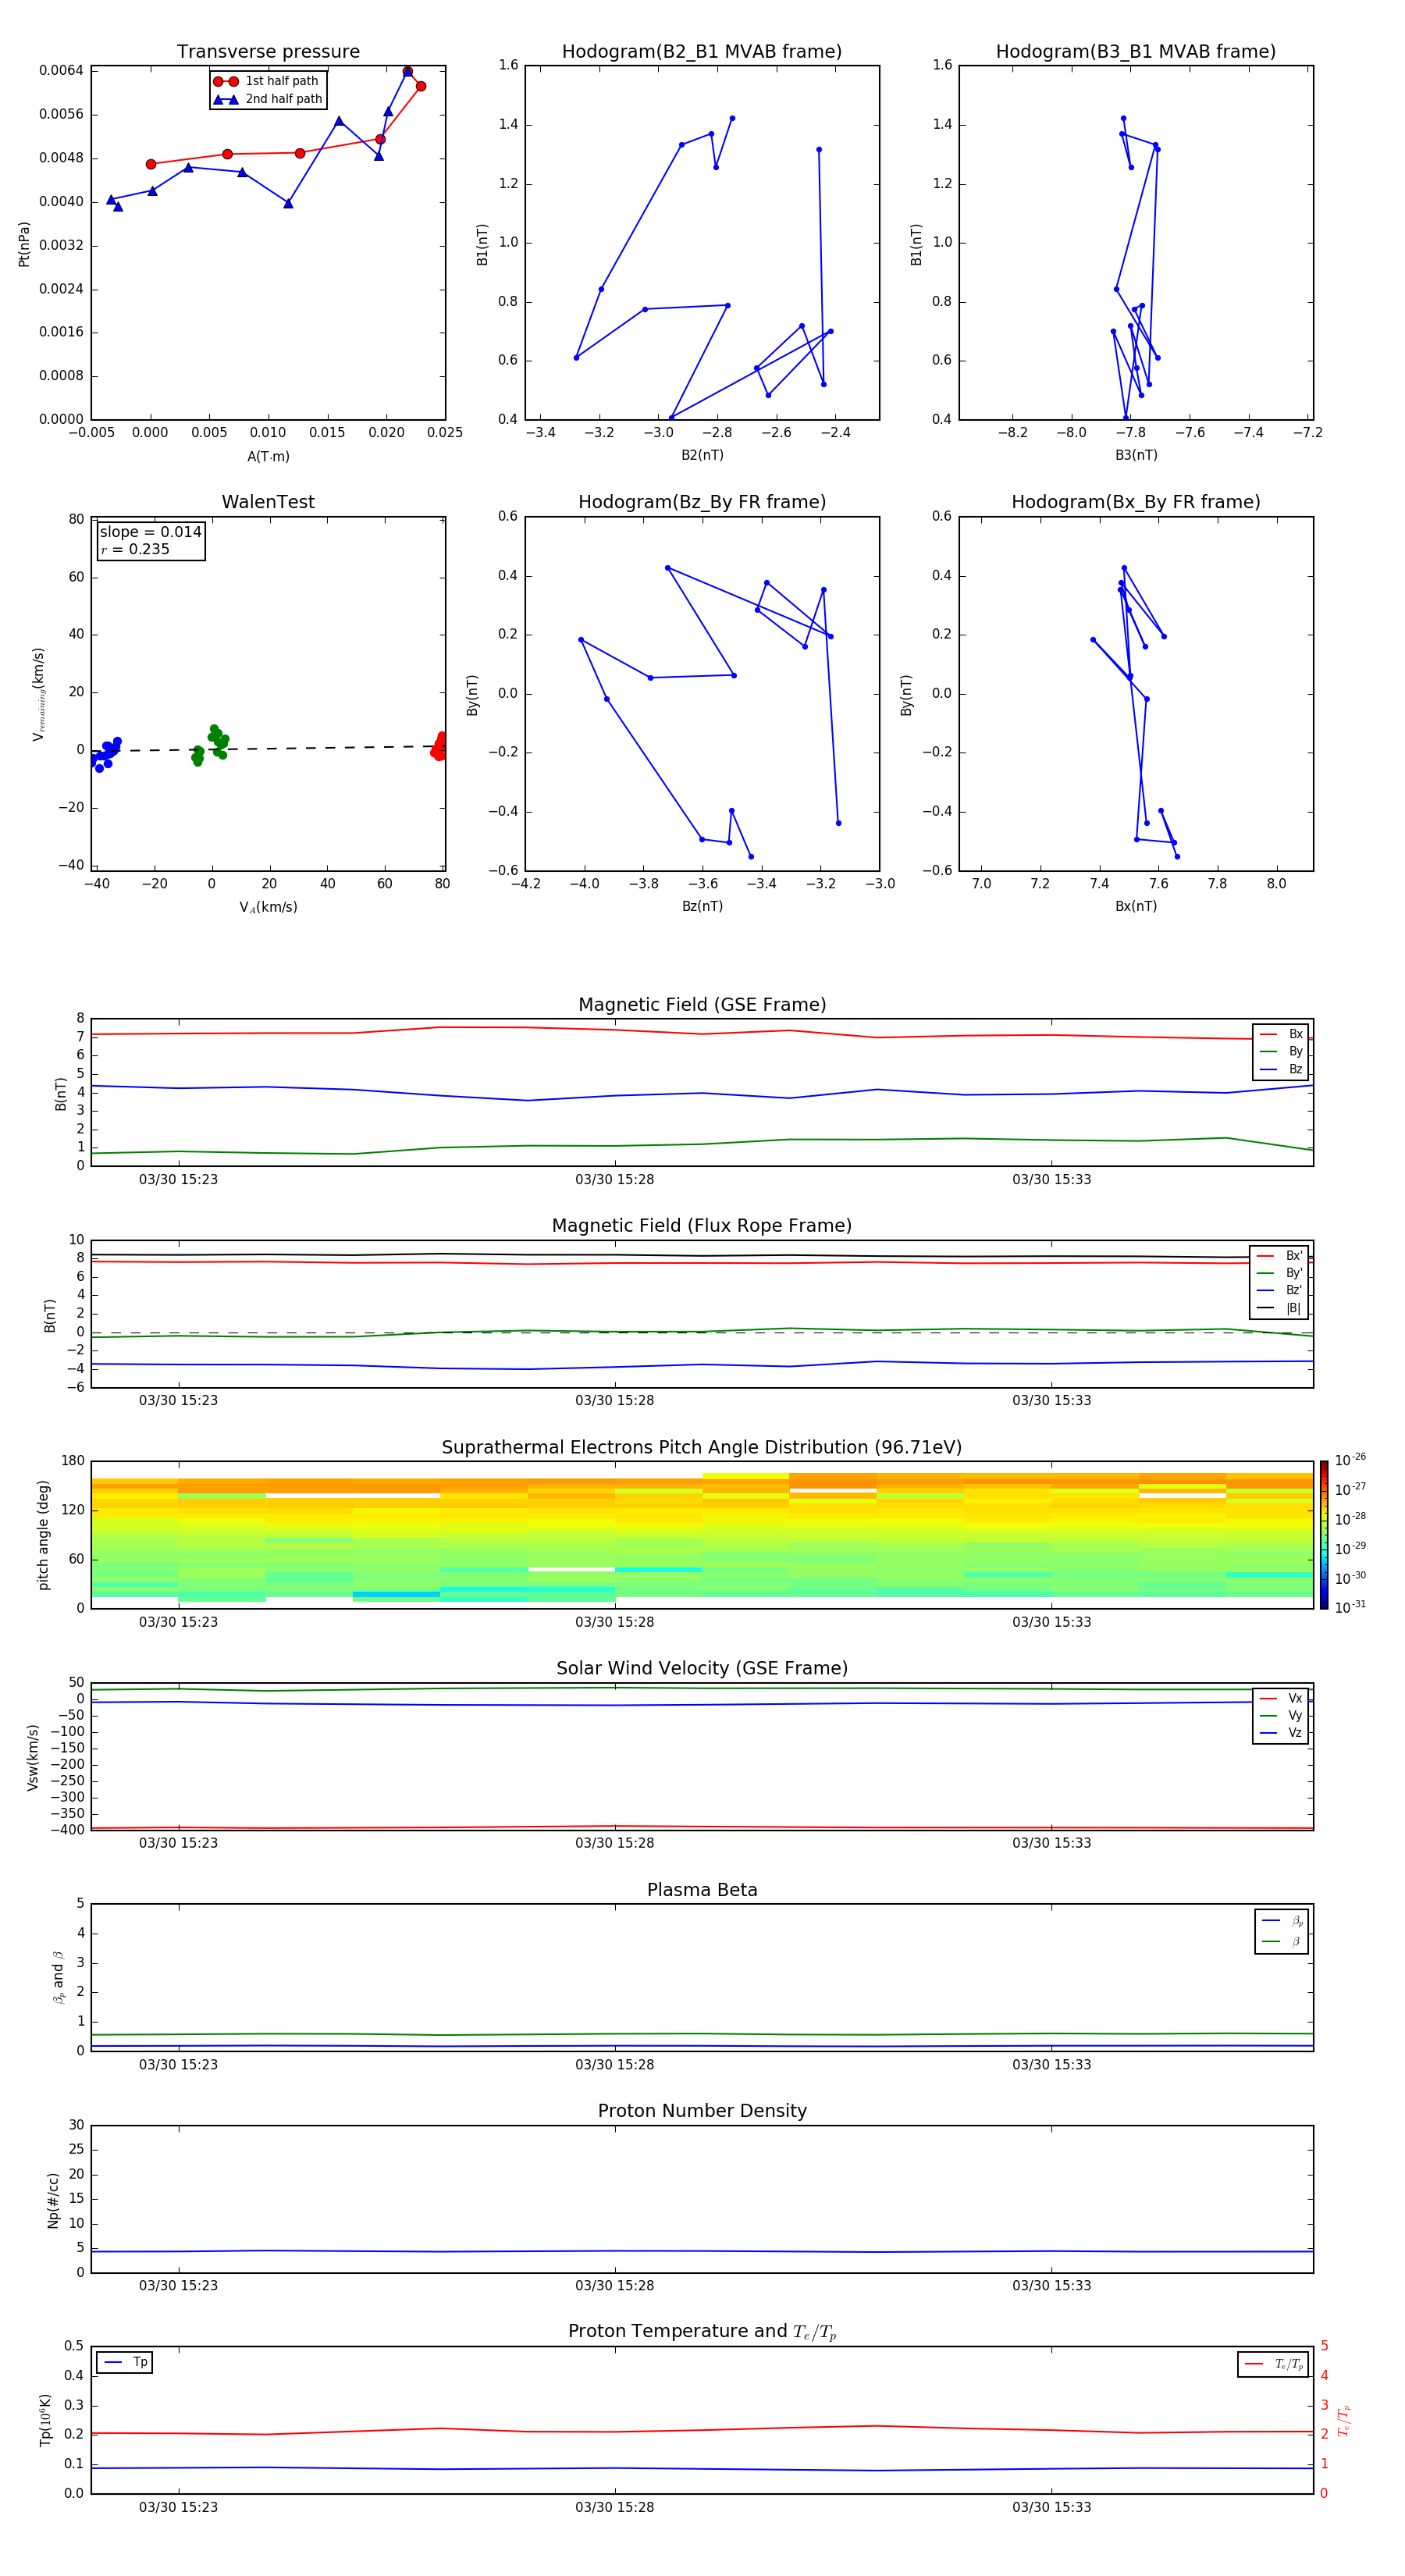Image resolution: width=1405 pixels, height=2576 pixels.
Task: Click the "Pt(nPa)" y-axis label
Action: click(x=24, y=244)
